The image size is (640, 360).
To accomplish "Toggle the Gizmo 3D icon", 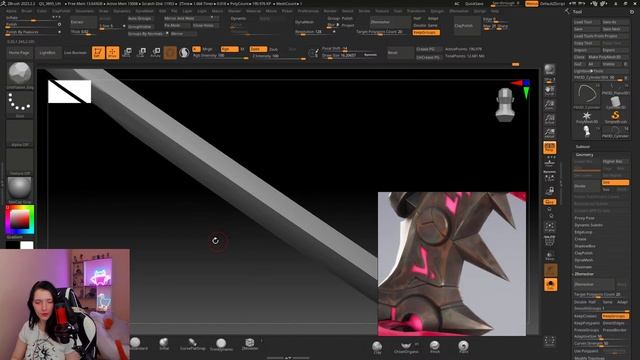I will tap(170, 52).
